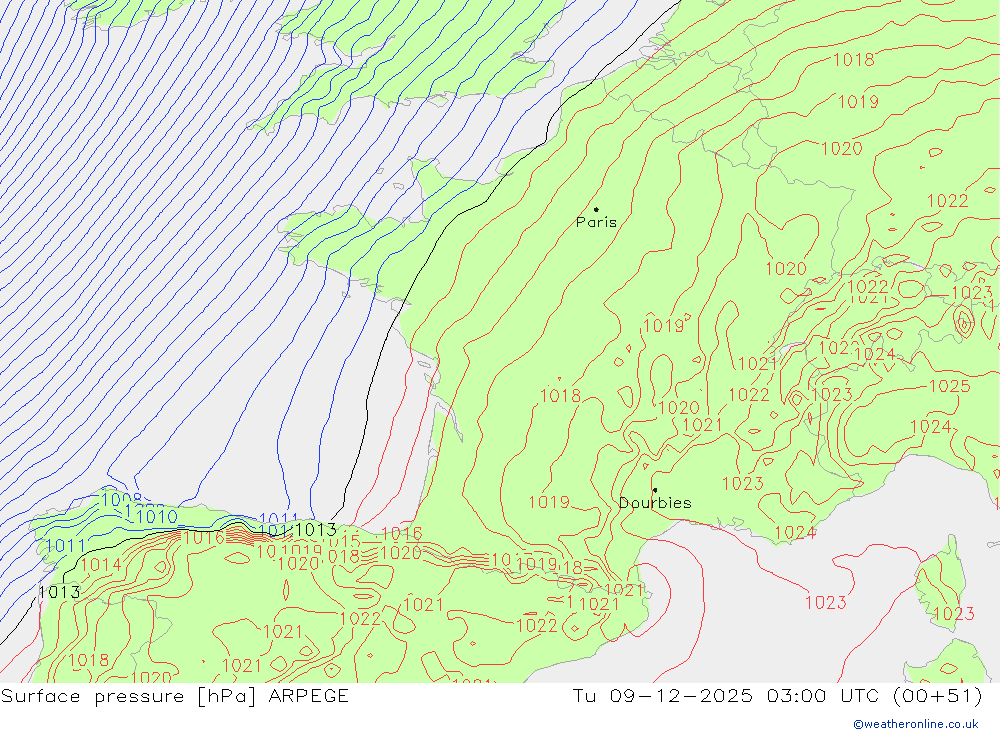Screen dimensions: 1000x733
Task: Click the weatheronline.co.uk copyright link
Action: click(916, 724)
